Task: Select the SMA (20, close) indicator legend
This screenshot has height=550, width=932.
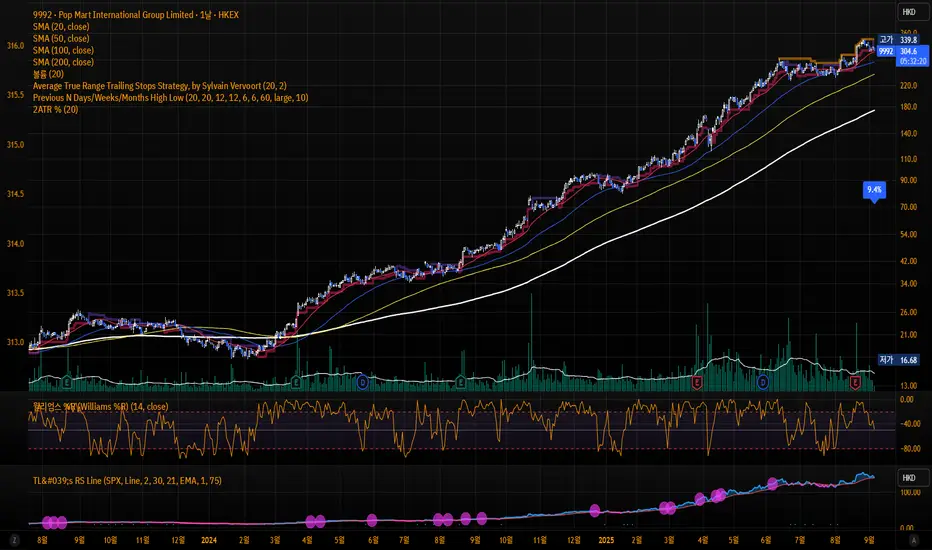Action: (61, 27)
